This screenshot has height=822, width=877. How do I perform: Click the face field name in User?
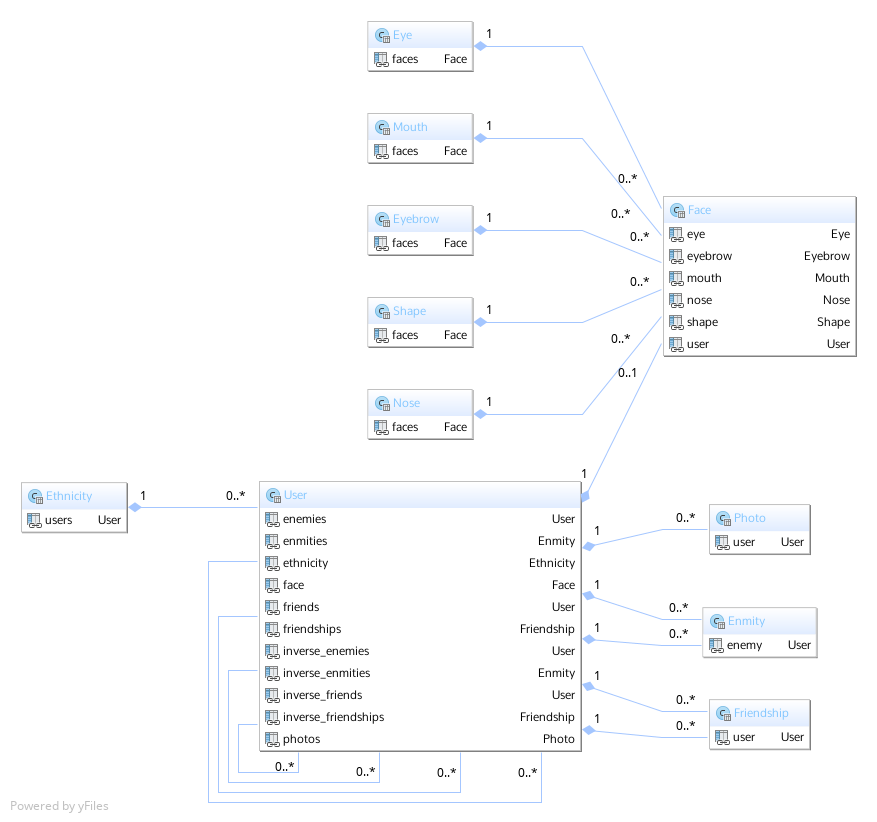coord(294,585)
